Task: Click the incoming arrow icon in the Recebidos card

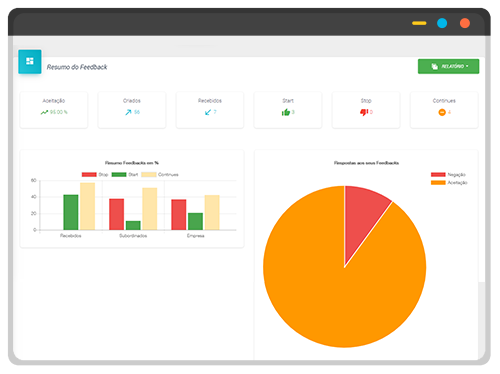Action: tap(208, 112)
